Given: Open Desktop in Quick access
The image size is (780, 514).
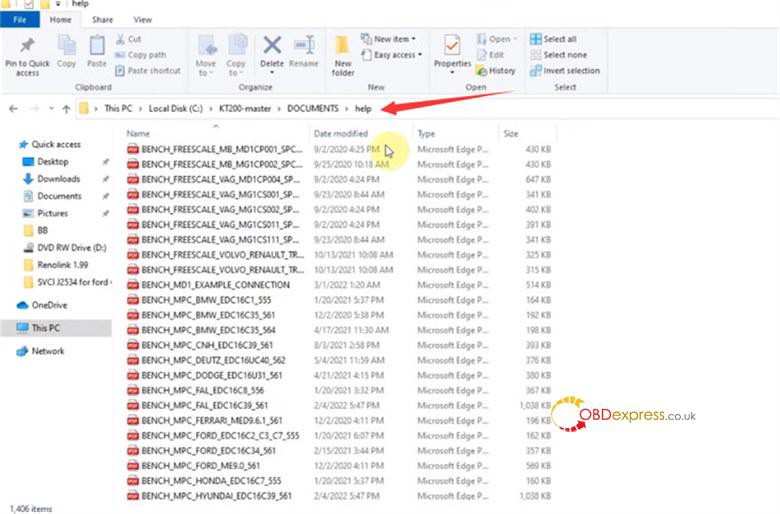Looking at the screenshot, I should 45,162.
